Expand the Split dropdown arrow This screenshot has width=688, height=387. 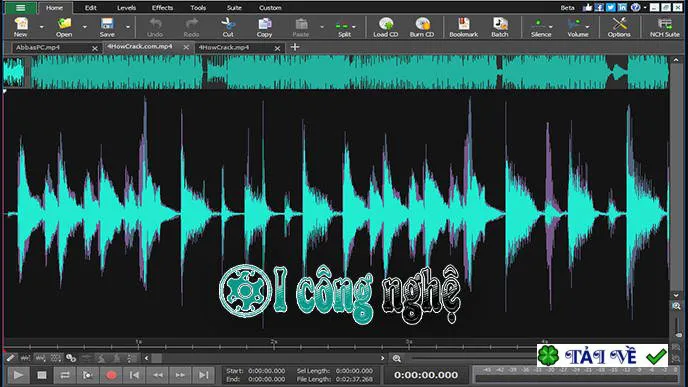(354, 27)
